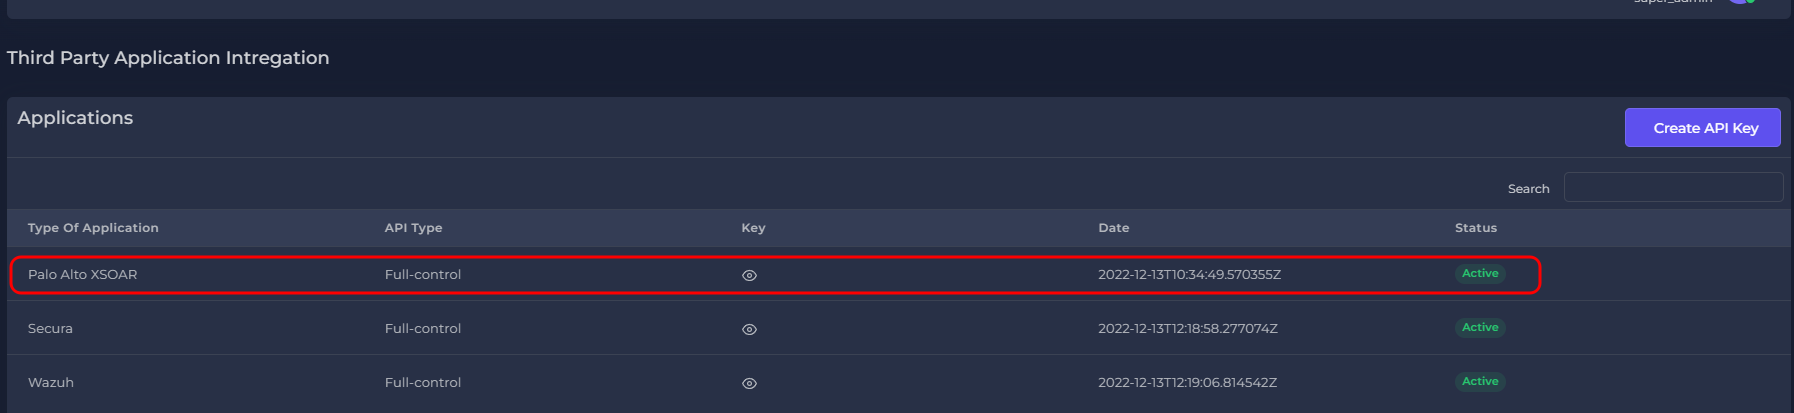Reveal the Palo Alto XSOAR API key
Image resolution: width=1794 pixels, height=413 pixels.
tap(749, 275)
